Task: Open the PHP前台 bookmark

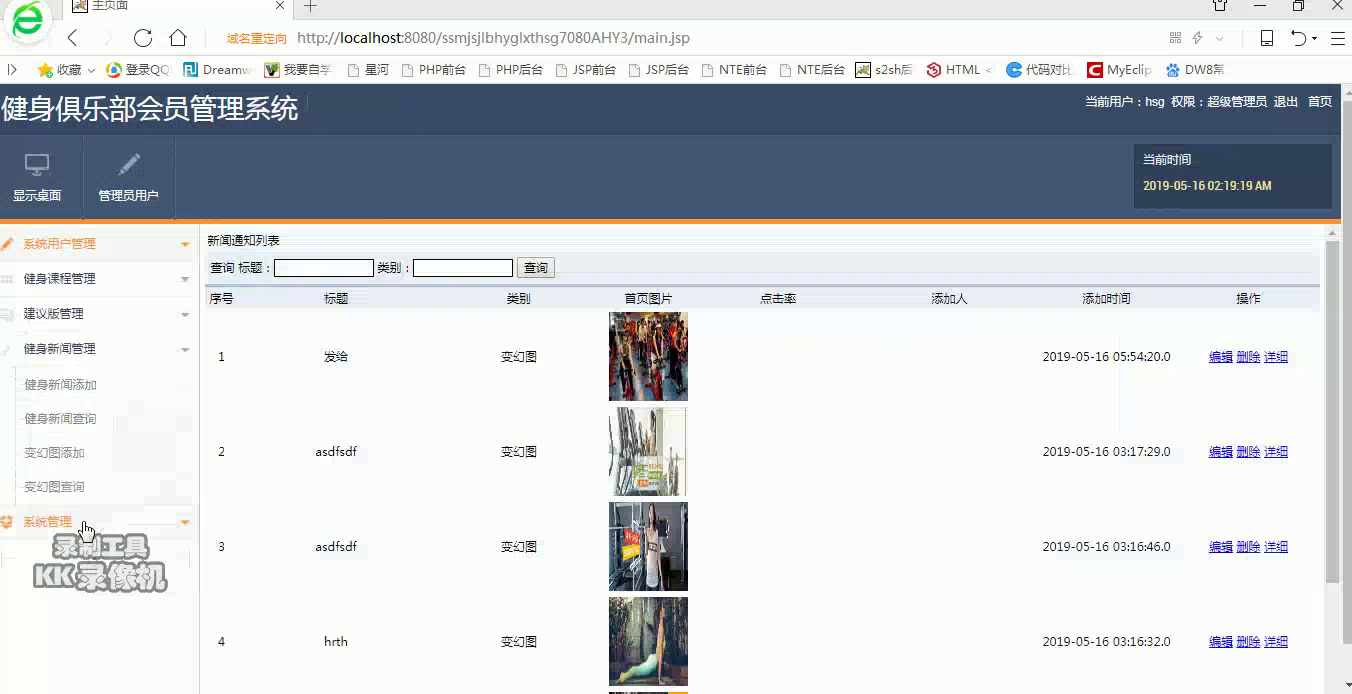Action: point(432,70)
